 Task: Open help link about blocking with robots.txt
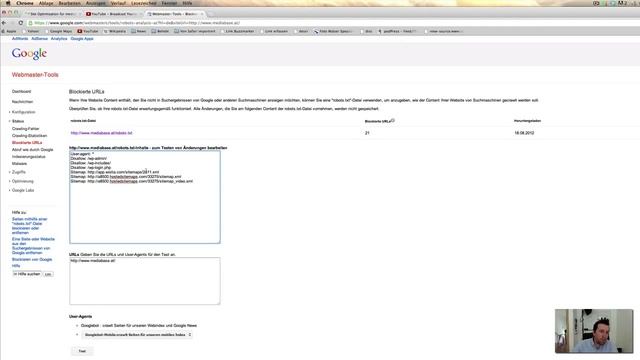29,226
